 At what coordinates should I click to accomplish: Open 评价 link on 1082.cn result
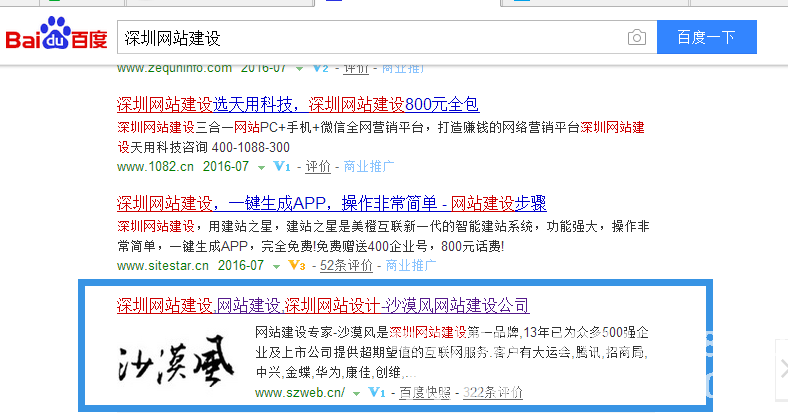point(318,167)
